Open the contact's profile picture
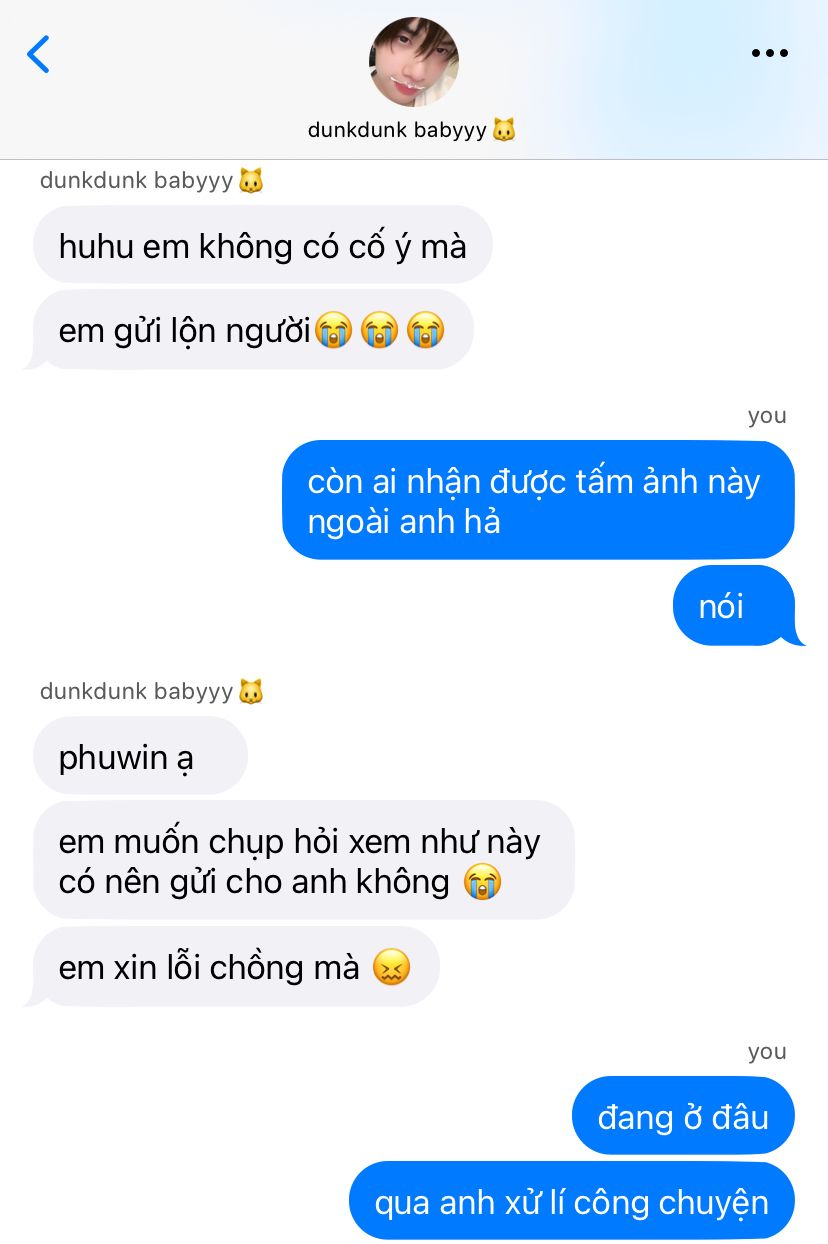This screenshot has width=828, height=1244. point(414,62)
